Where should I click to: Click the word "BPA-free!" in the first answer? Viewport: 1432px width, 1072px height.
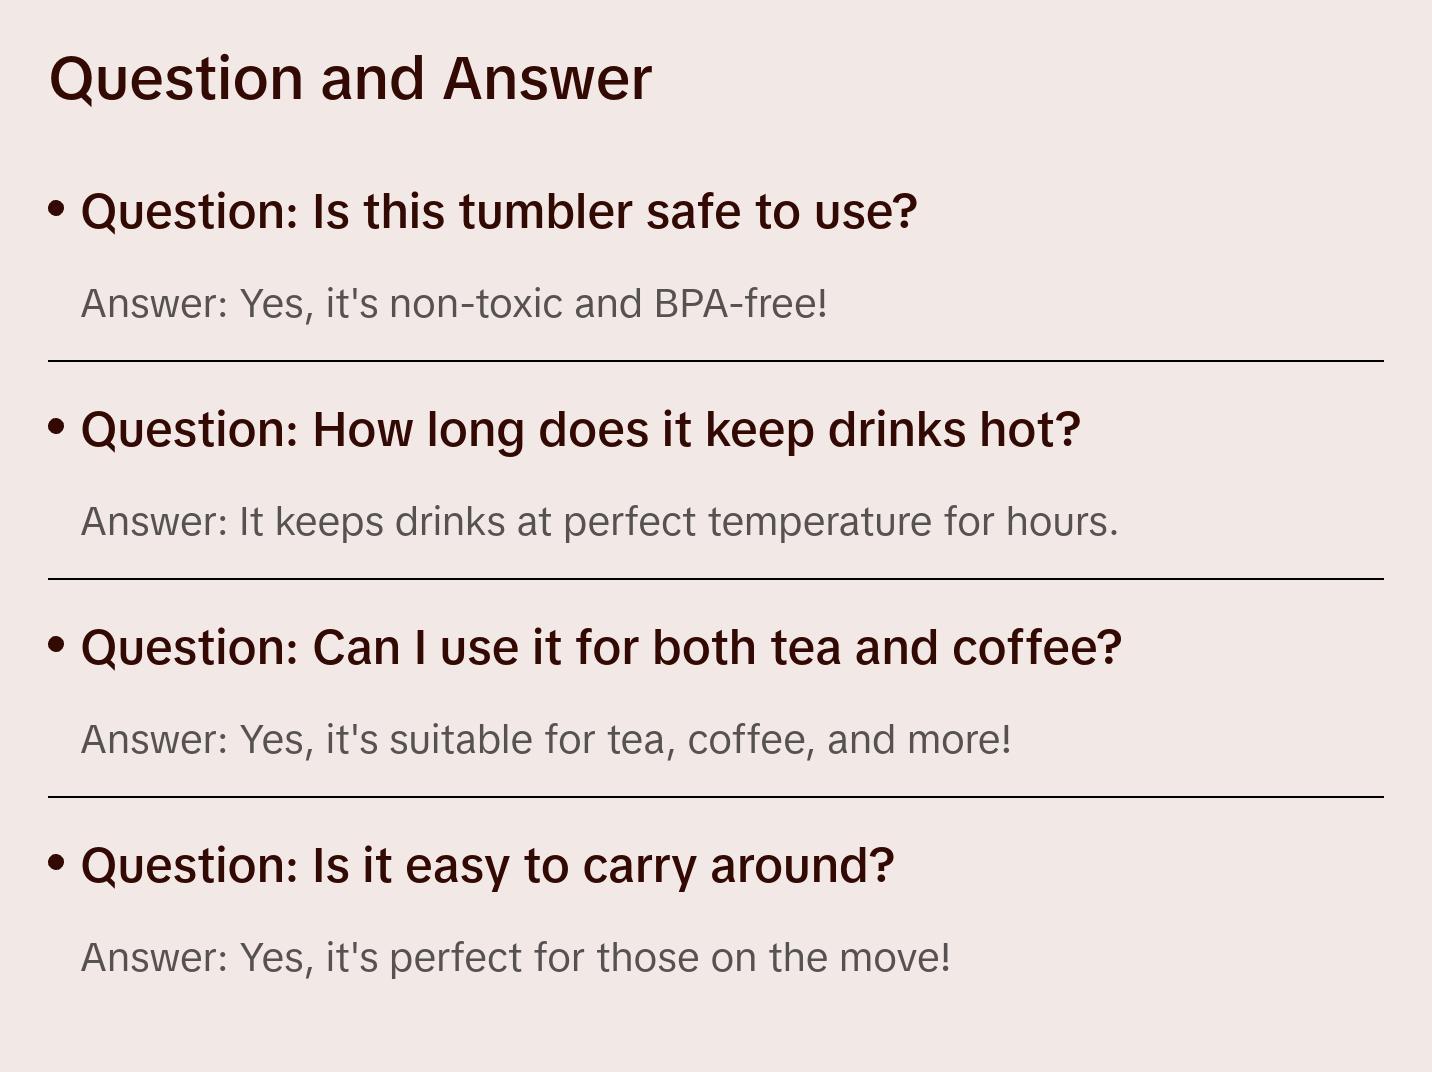(741, 304)
